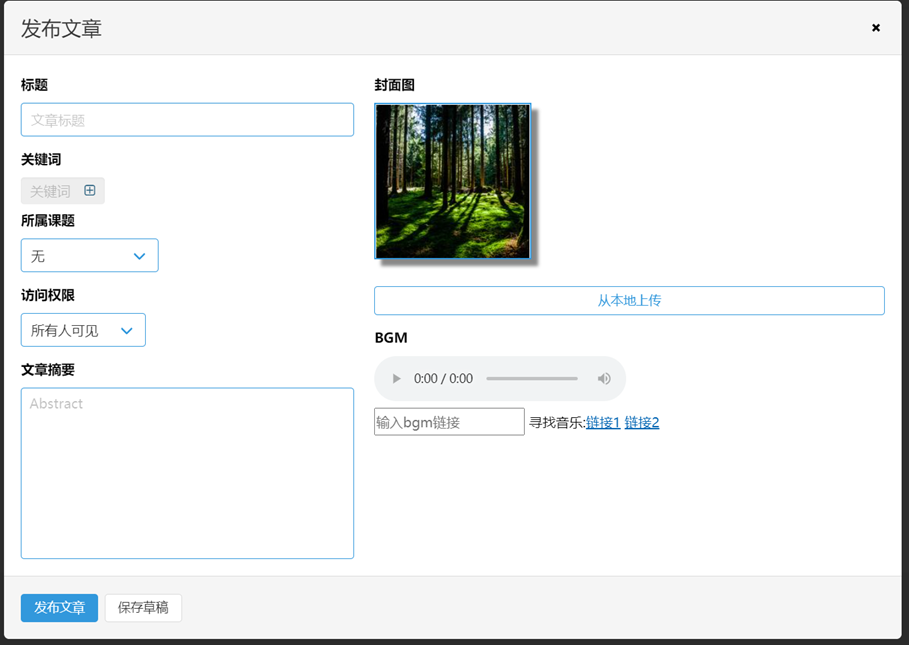Click the 发布文章 publish button
909x645 pixels.
coord(59,608)
